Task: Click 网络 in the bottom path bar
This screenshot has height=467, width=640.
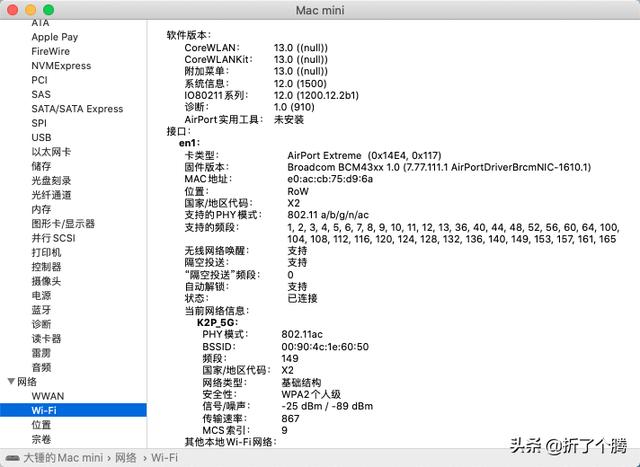Action: tap(125, 458)
